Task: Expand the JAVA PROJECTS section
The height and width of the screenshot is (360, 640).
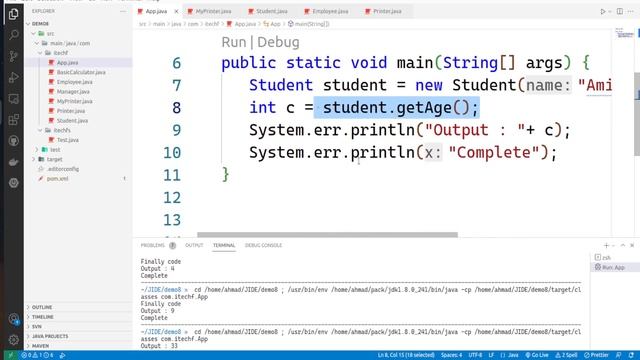Action: click(x=78, y=336)
